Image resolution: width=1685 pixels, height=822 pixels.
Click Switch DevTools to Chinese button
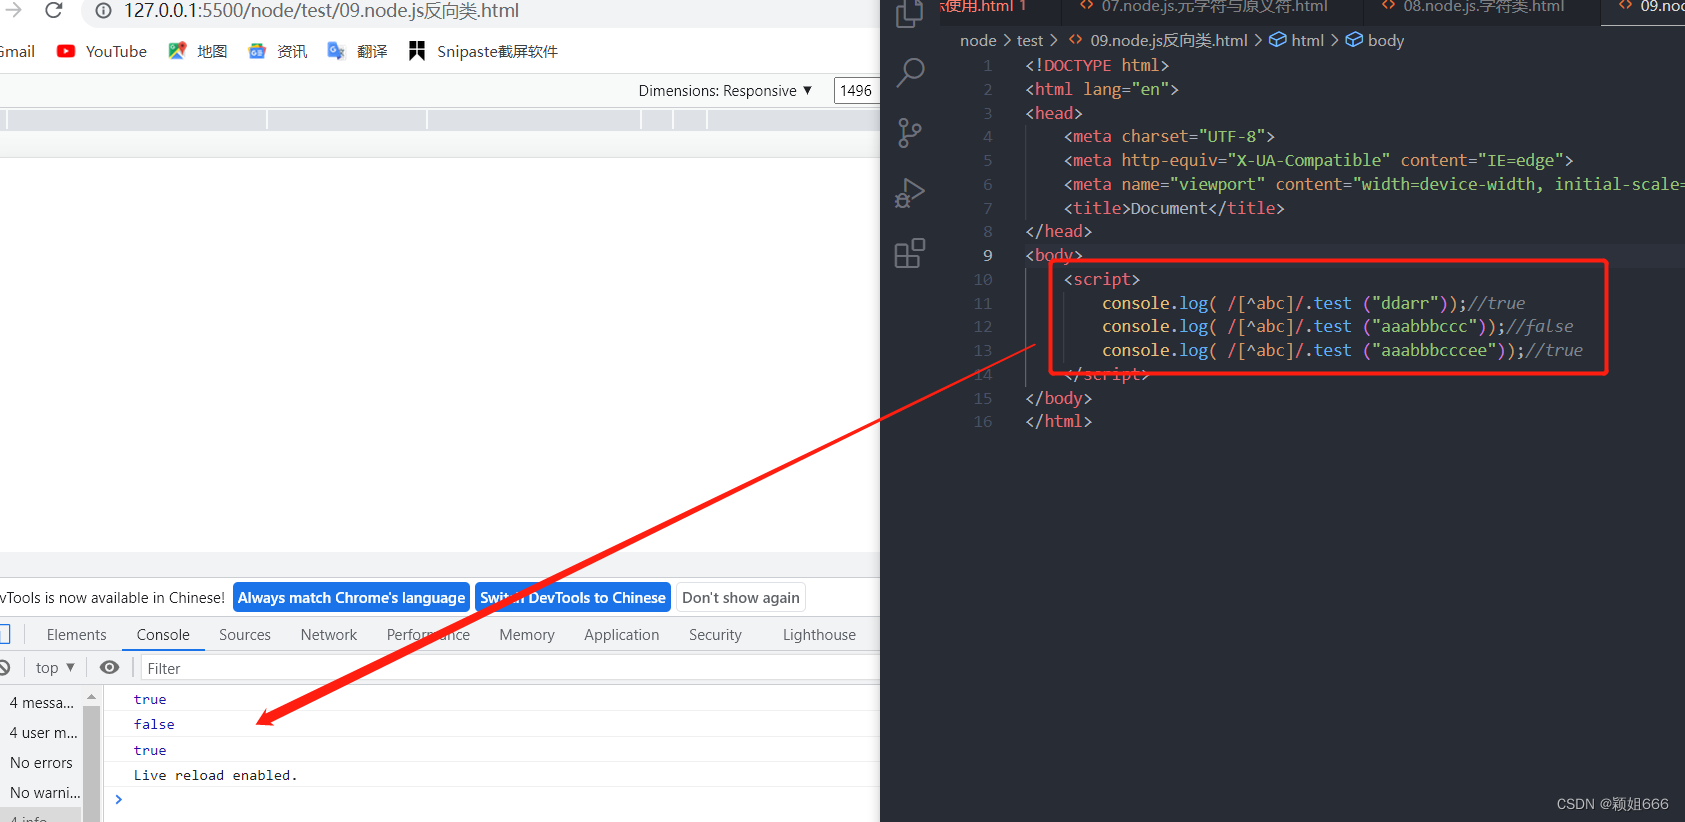click(x=573, y=598)
